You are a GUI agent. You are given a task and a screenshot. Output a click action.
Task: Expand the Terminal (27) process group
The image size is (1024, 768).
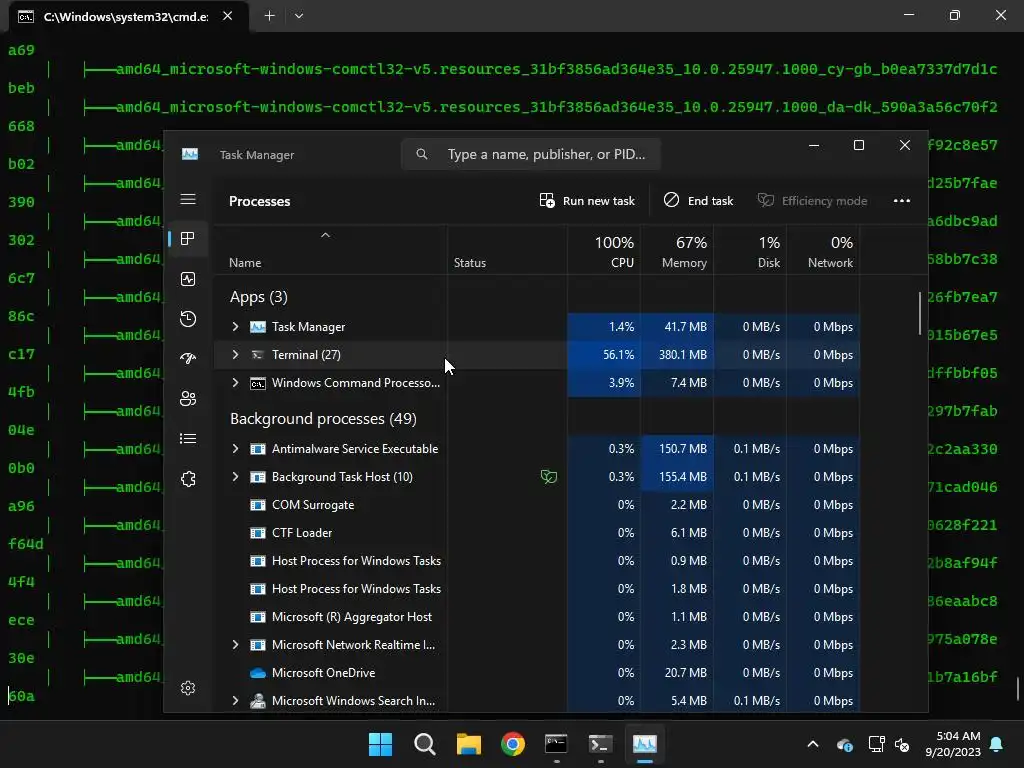[x=235, y=355]
